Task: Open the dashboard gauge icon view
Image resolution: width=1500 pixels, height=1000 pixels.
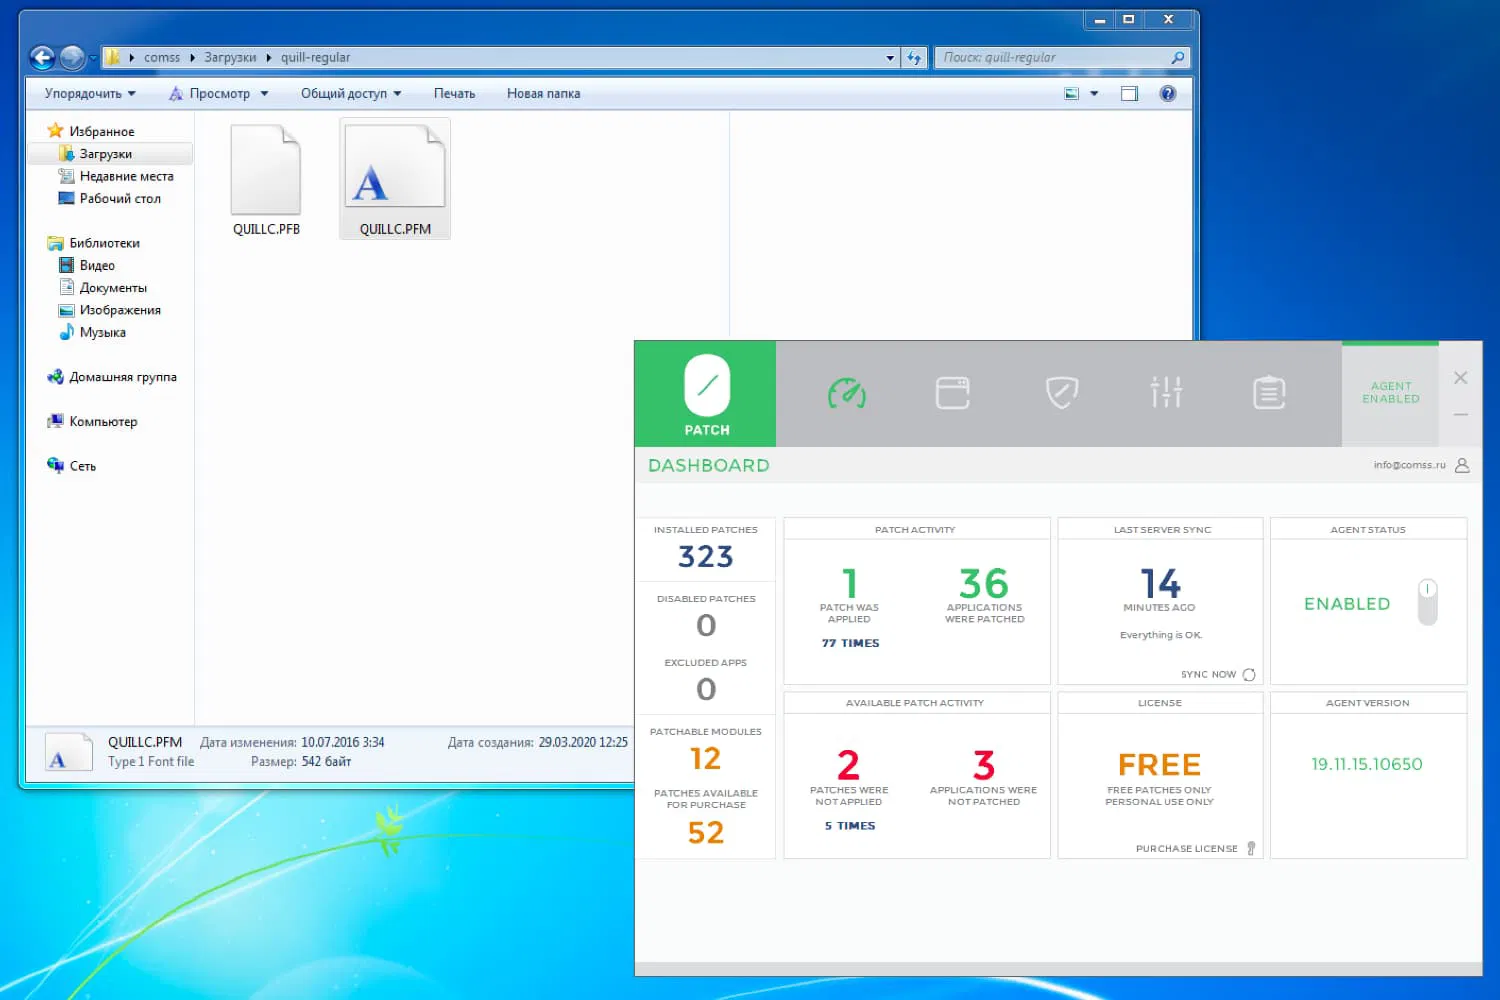Action: point(848,393)
